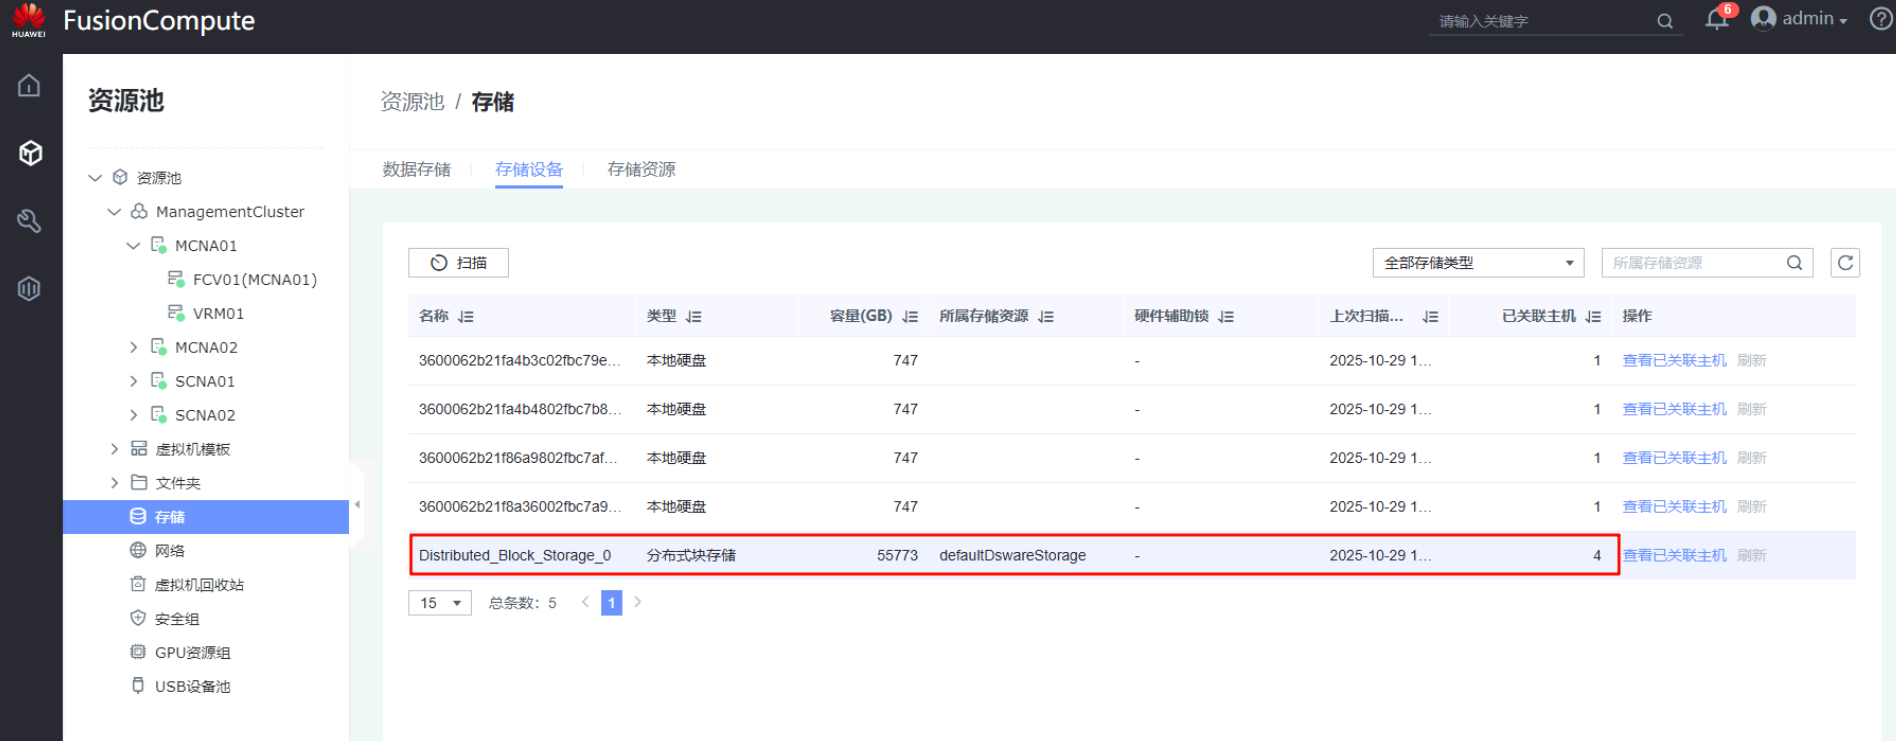Switch to the 数据存储 tab
This screenshot has width=1896, height=741.
pos(416,170)
